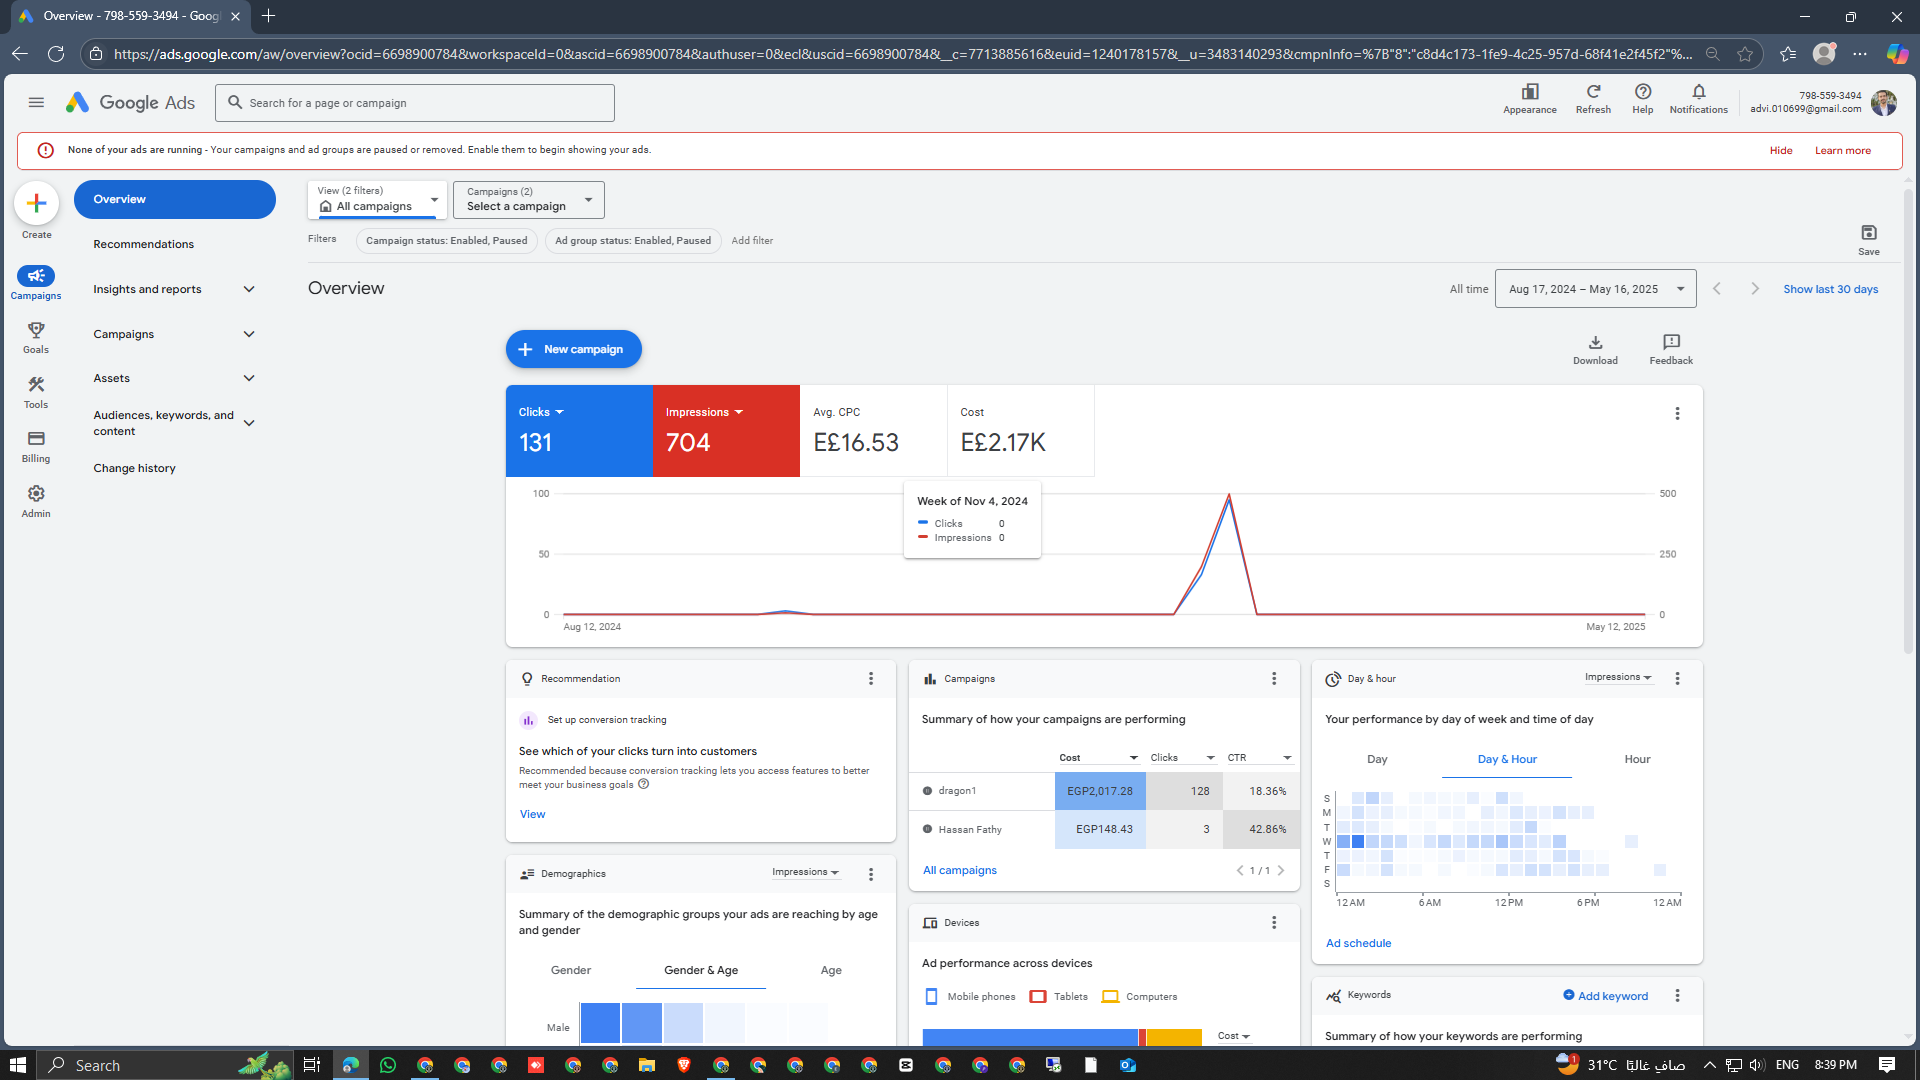Click the Google Ads logo

click(x=131, y=102)
